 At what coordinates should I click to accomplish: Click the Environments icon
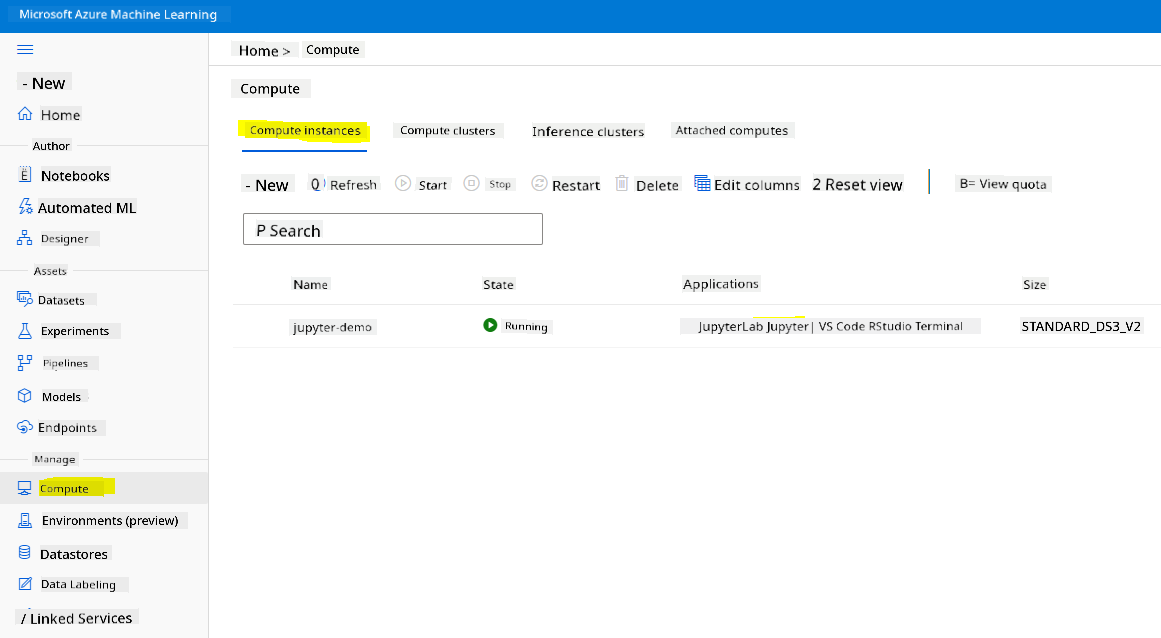24,520
